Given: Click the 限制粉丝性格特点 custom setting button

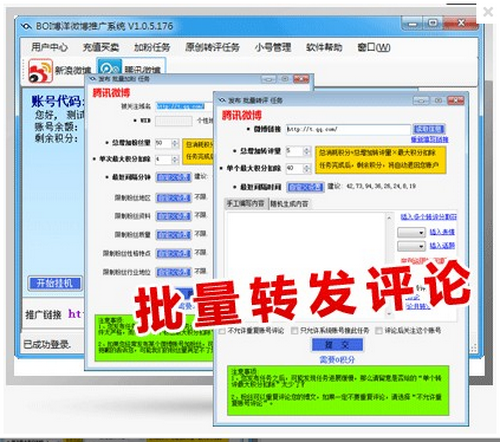Looking at the screenshot, I should click(174, 254).
